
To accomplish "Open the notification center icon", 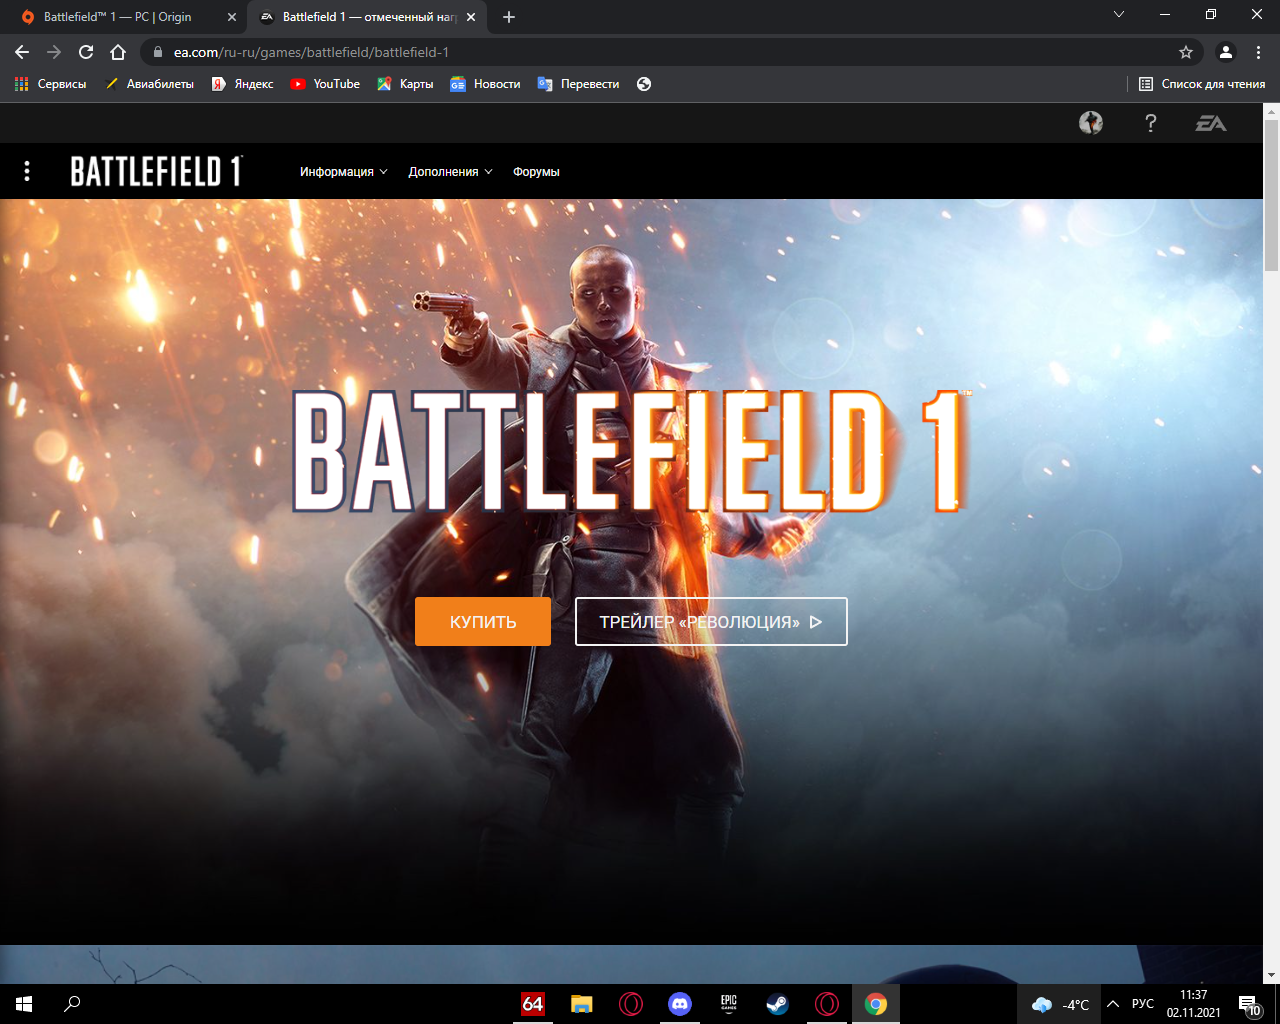I will (x=1250, y=1004).
